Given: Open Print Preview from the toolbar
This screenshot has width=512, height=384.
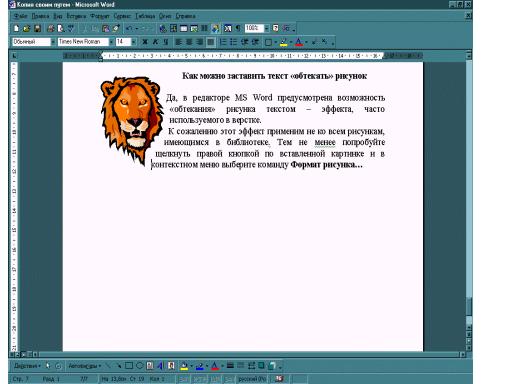Looking at the screenshot, I should click(60, 28).
